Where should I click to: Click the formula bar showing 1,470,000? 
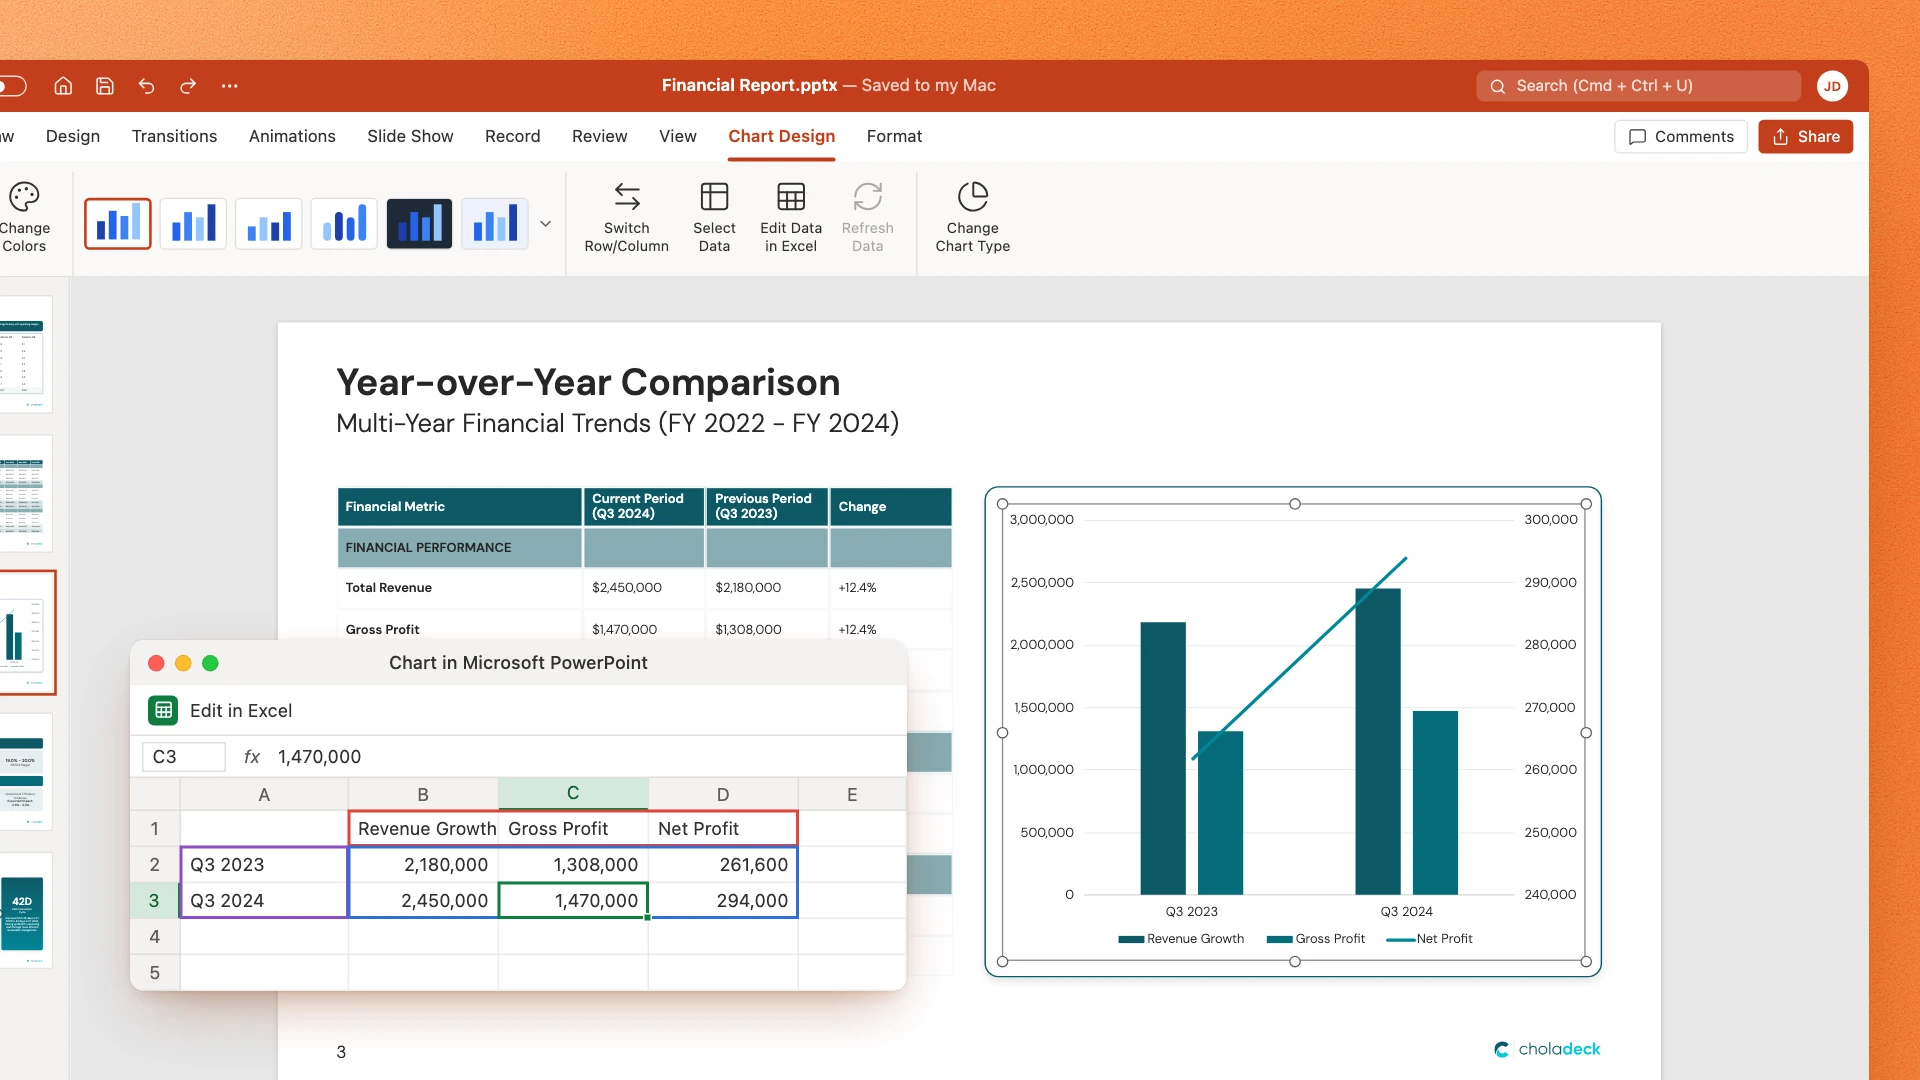pyautogui.click(x=588, y=757)
